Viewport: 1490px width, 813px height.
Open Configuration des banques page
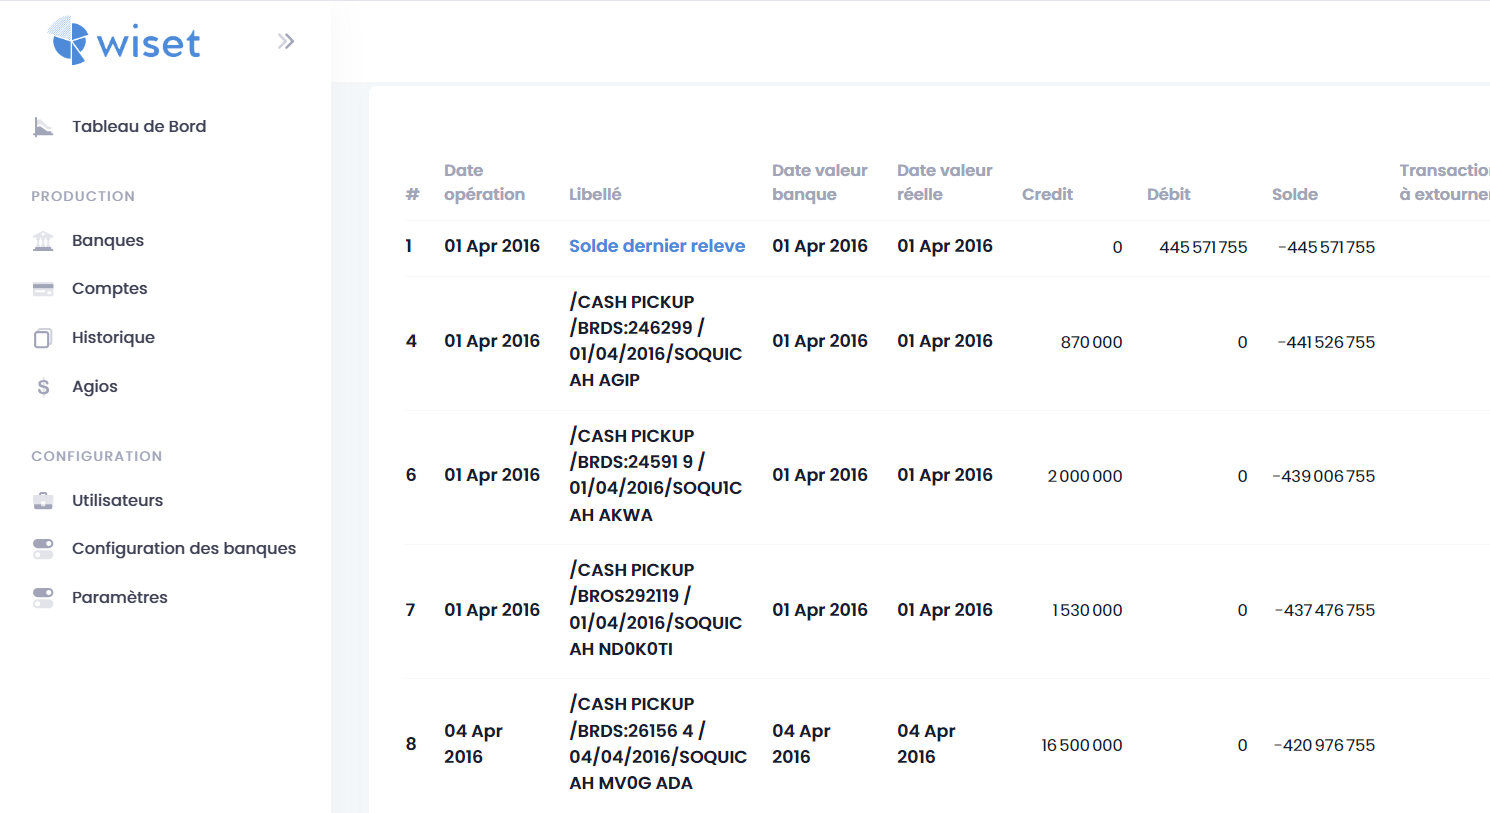pos(184,549)
